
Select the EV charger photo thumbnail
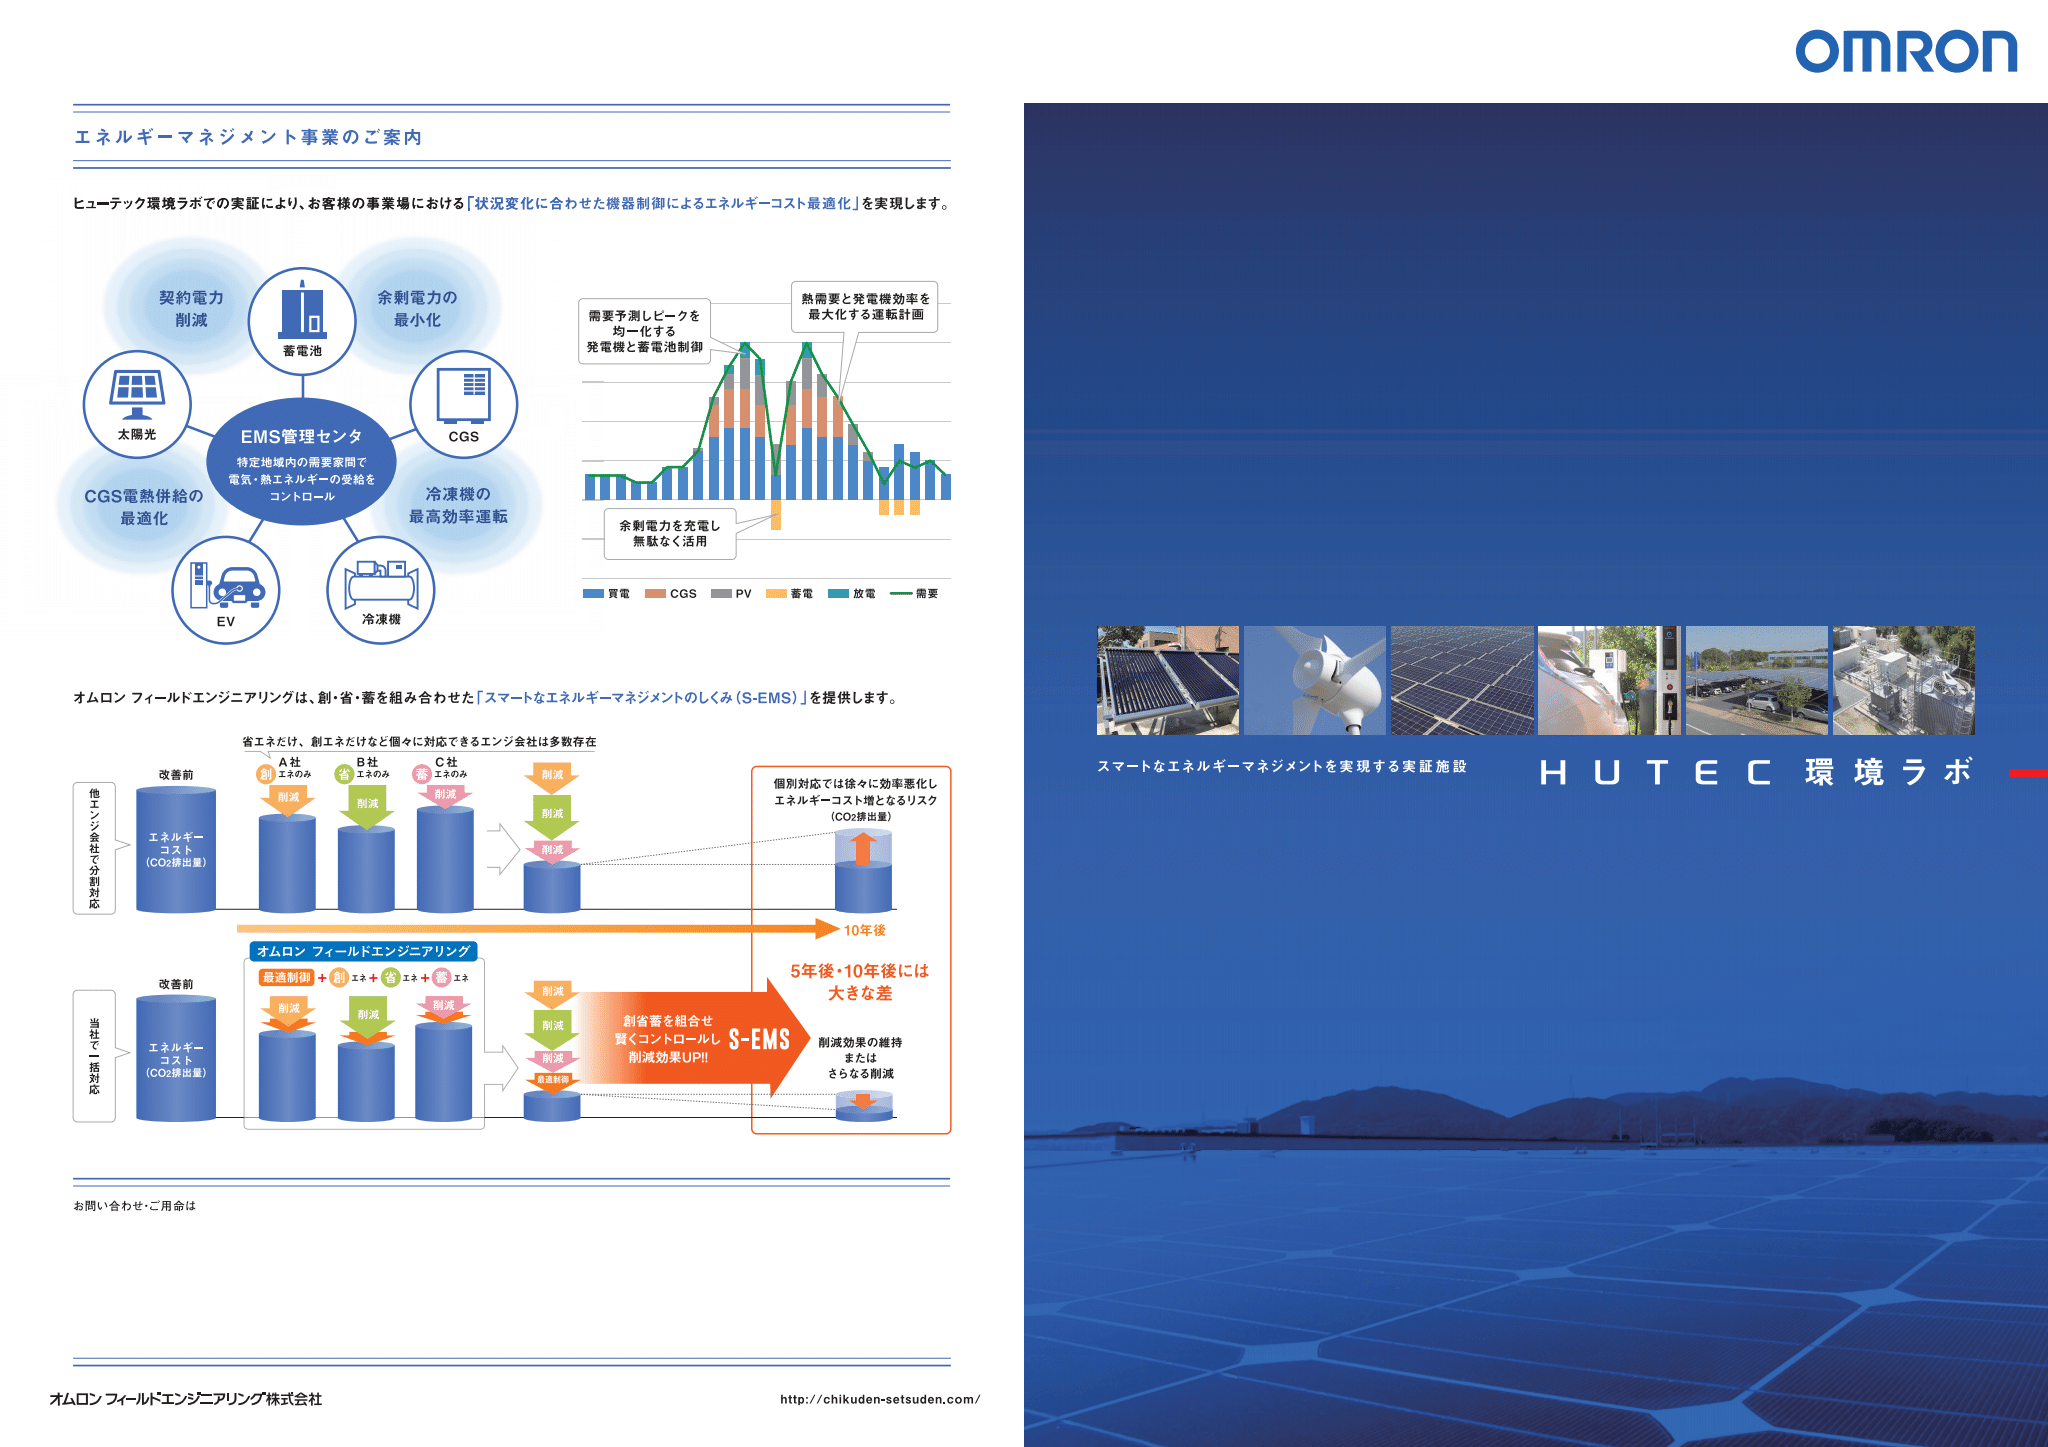(x=1609, y=680)
